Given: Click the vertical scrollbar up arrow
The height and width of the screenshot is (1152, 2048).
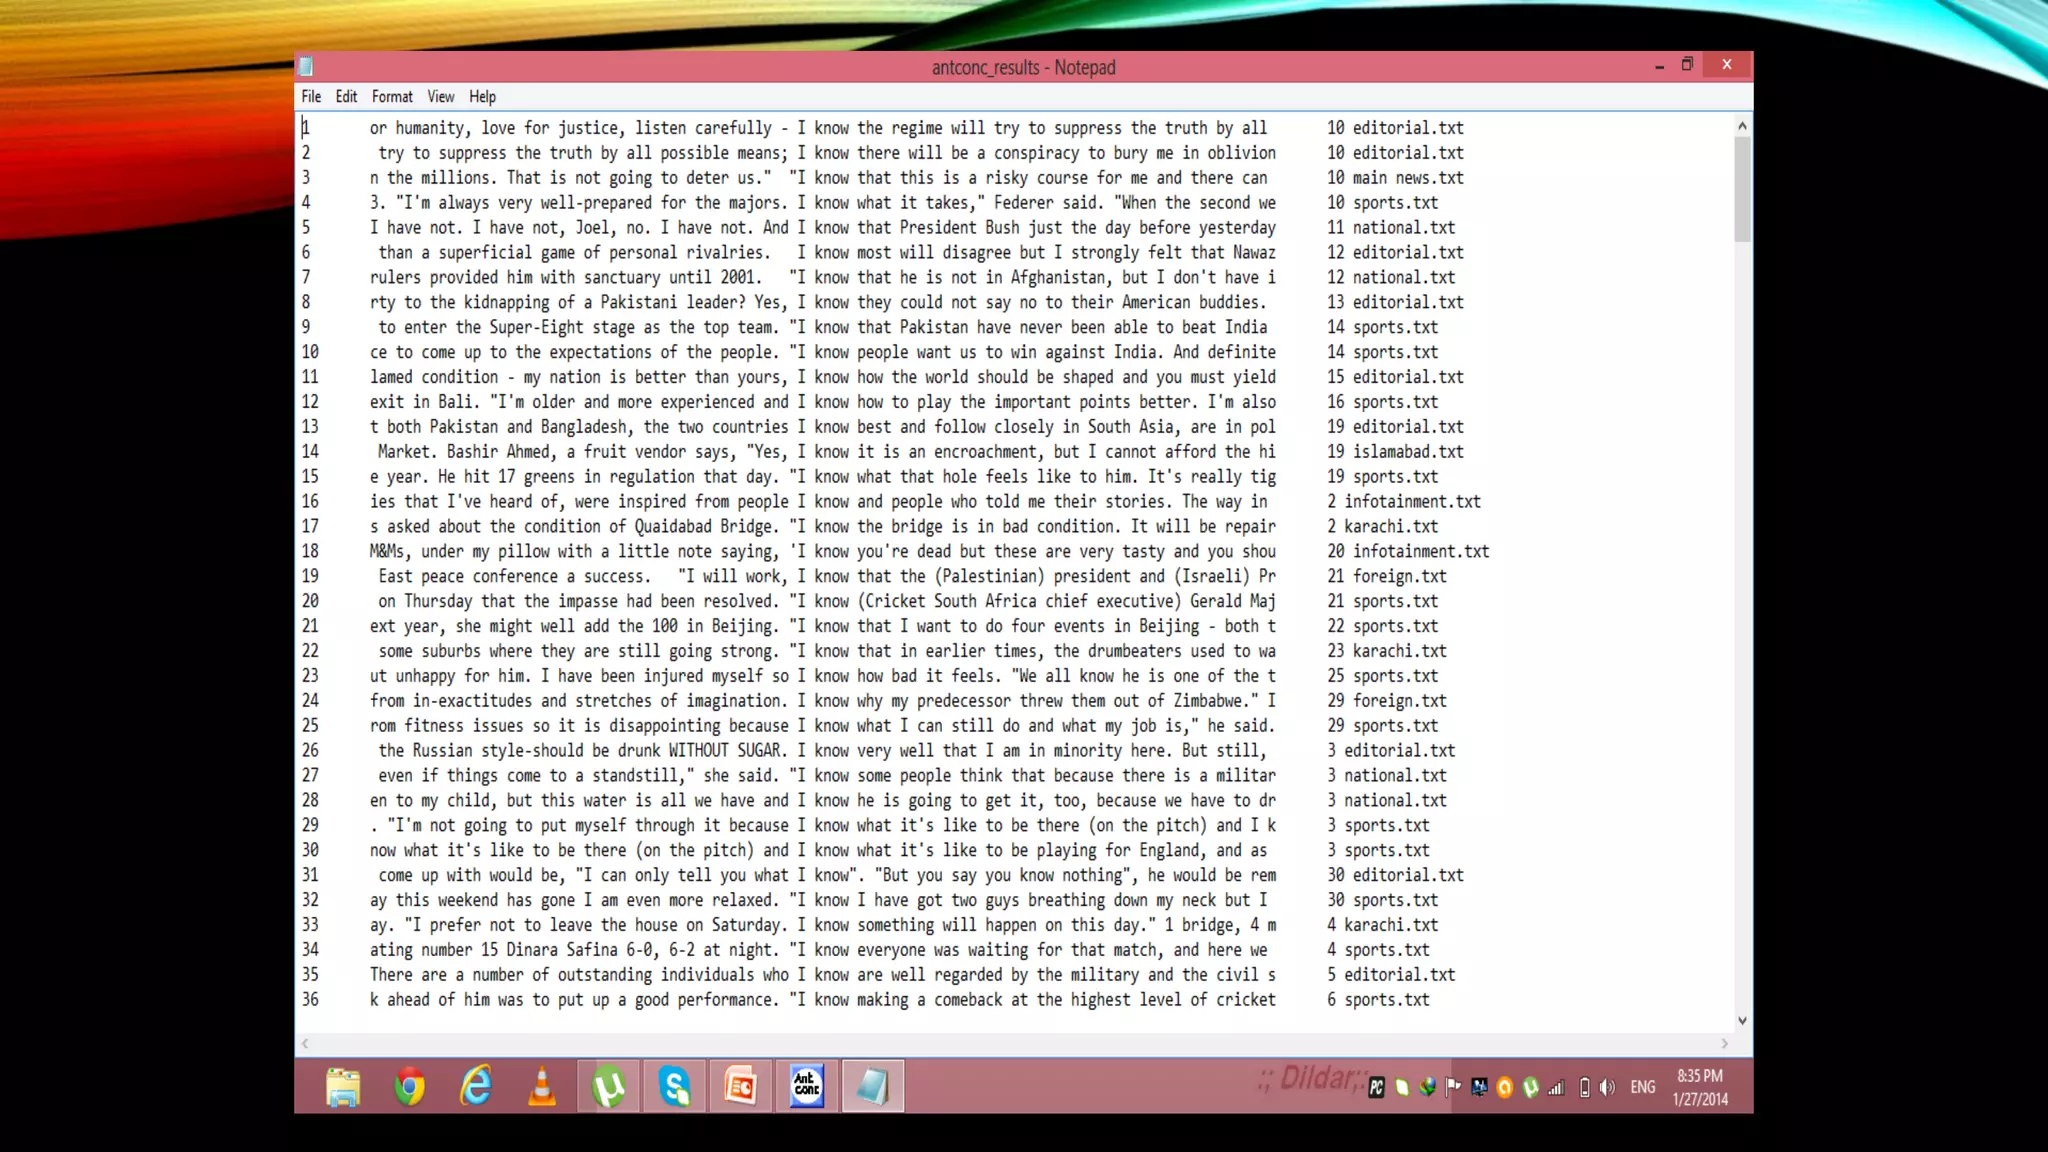Looking at the screenshot, I should (1742, 126).
